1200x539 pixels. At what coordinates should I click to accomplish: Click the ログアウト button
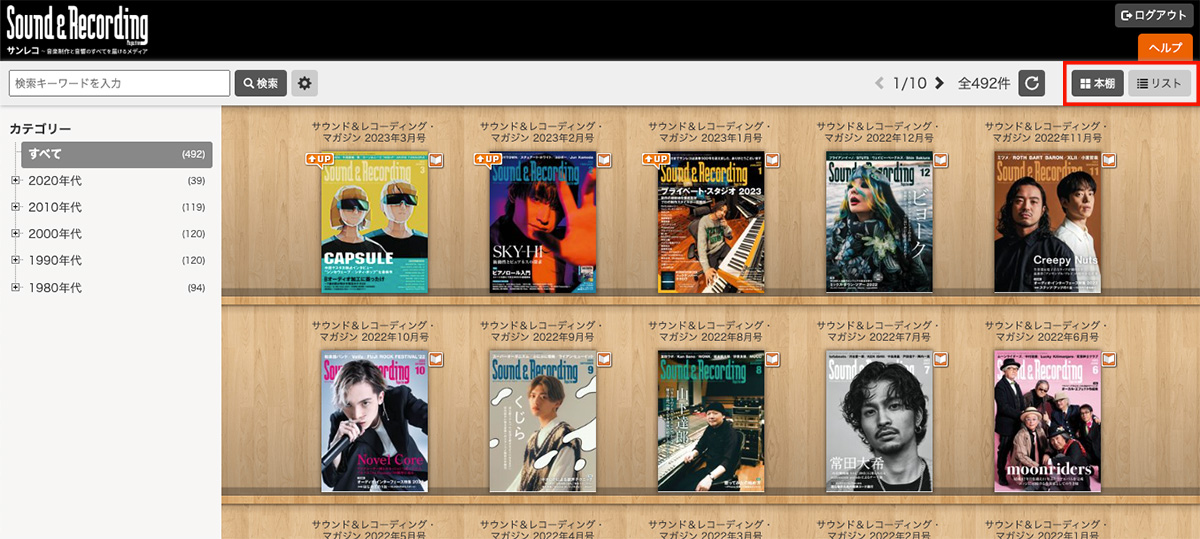(x=1154, y=15)
